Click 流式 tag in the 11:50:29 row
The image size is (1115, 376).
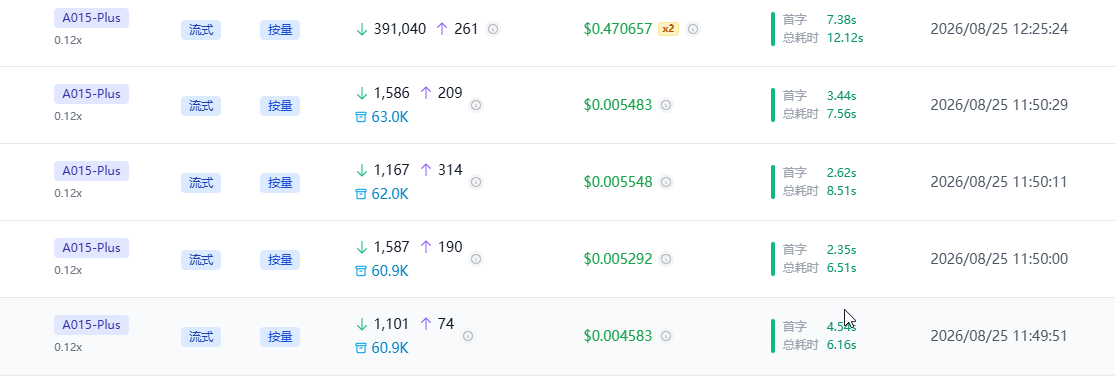pos(201,106)
